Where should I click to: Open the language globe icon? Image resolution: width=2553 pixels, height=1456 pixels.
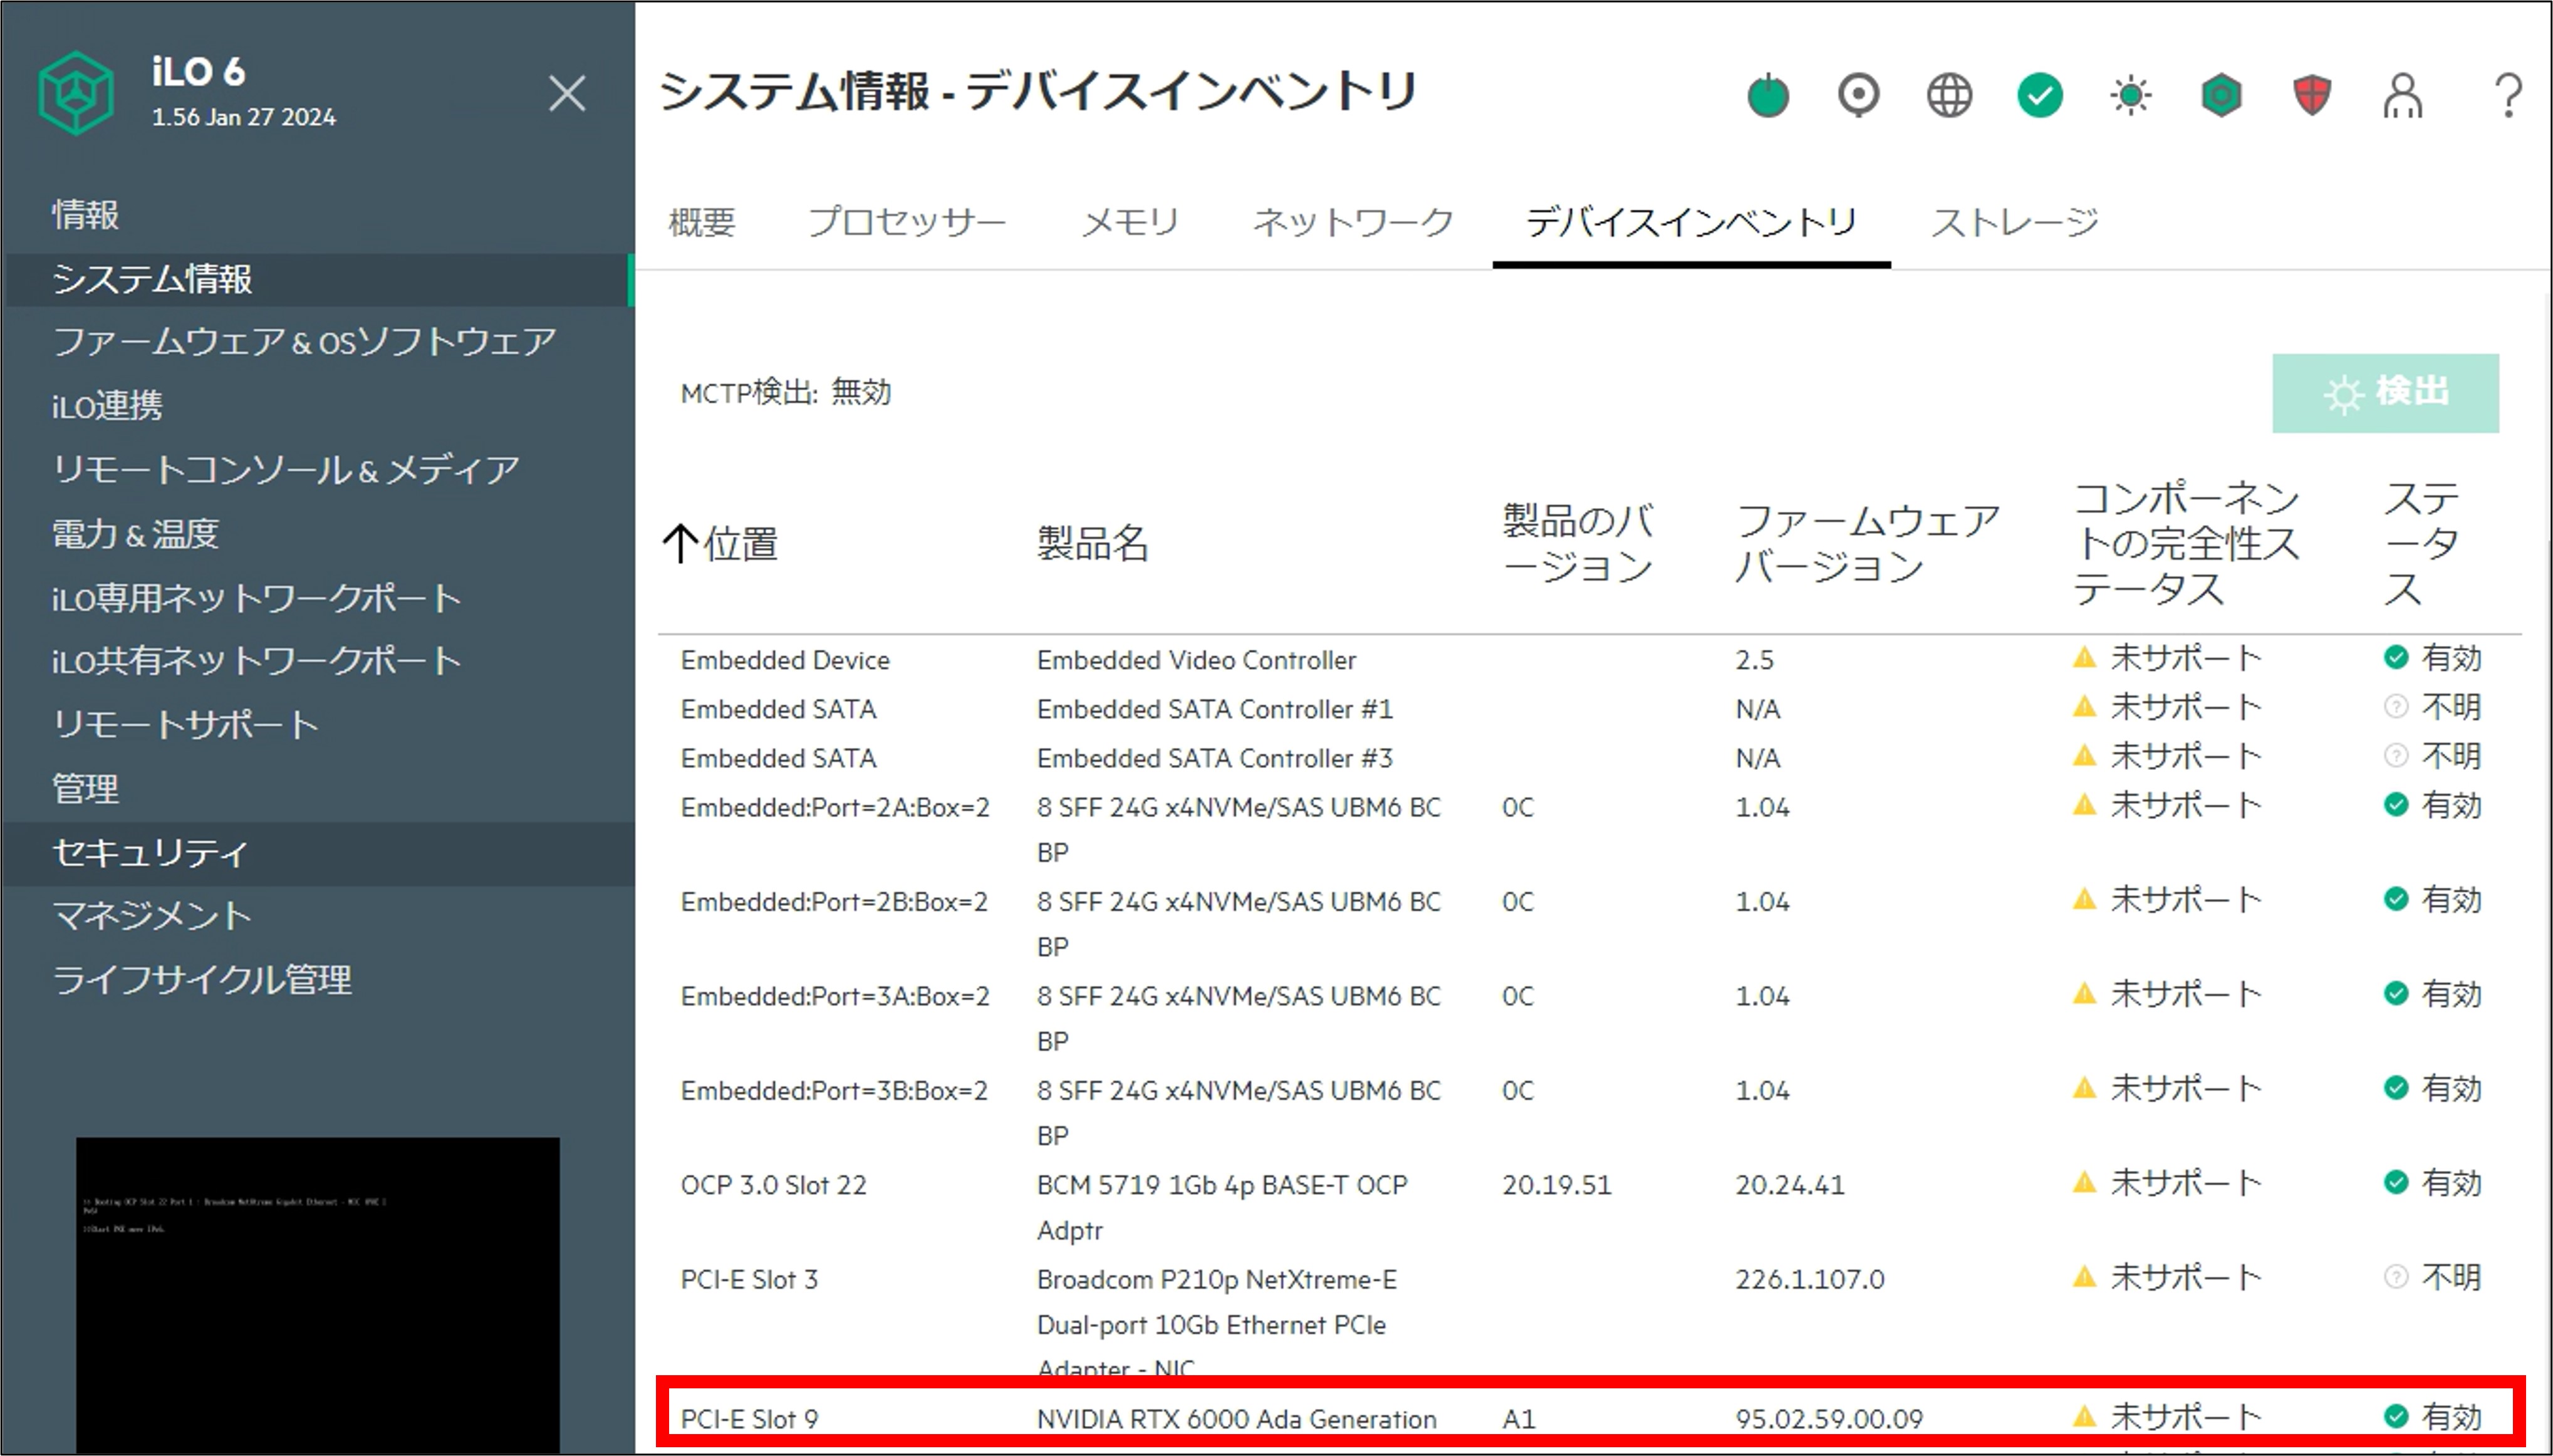(1949, 96)
